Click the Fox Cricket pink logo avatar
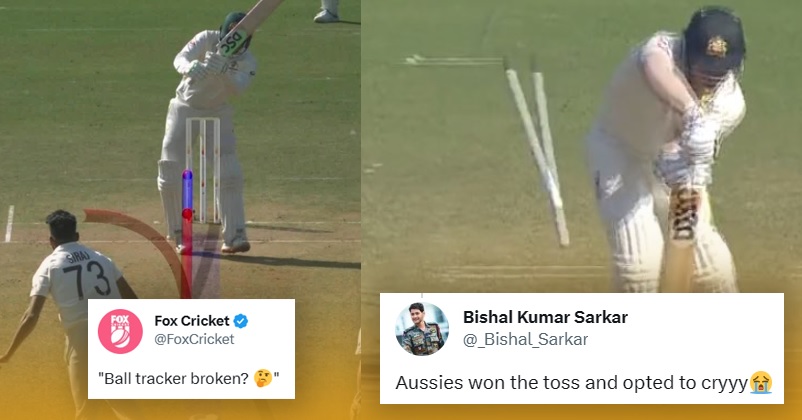The height and width of the screenshot is (420, 802). [x=120, y=331]
